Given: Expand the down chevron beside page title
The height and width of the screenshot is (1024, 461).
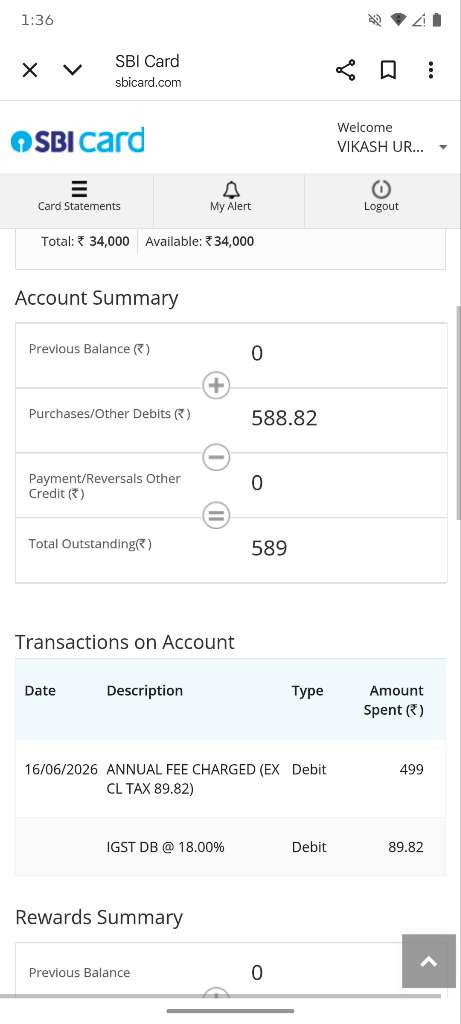Looking at the screenshot, I should pos(72,70).
